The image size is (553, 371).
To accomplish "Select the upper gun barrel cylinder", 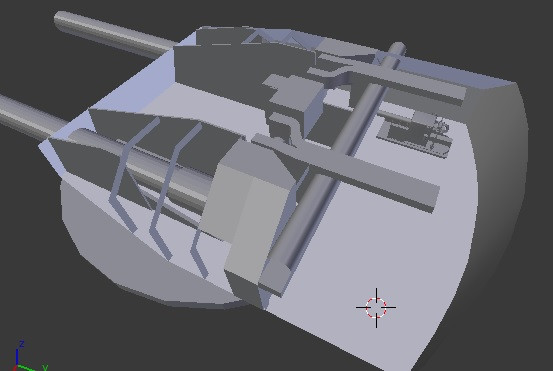I will click(x=113, y=33).
